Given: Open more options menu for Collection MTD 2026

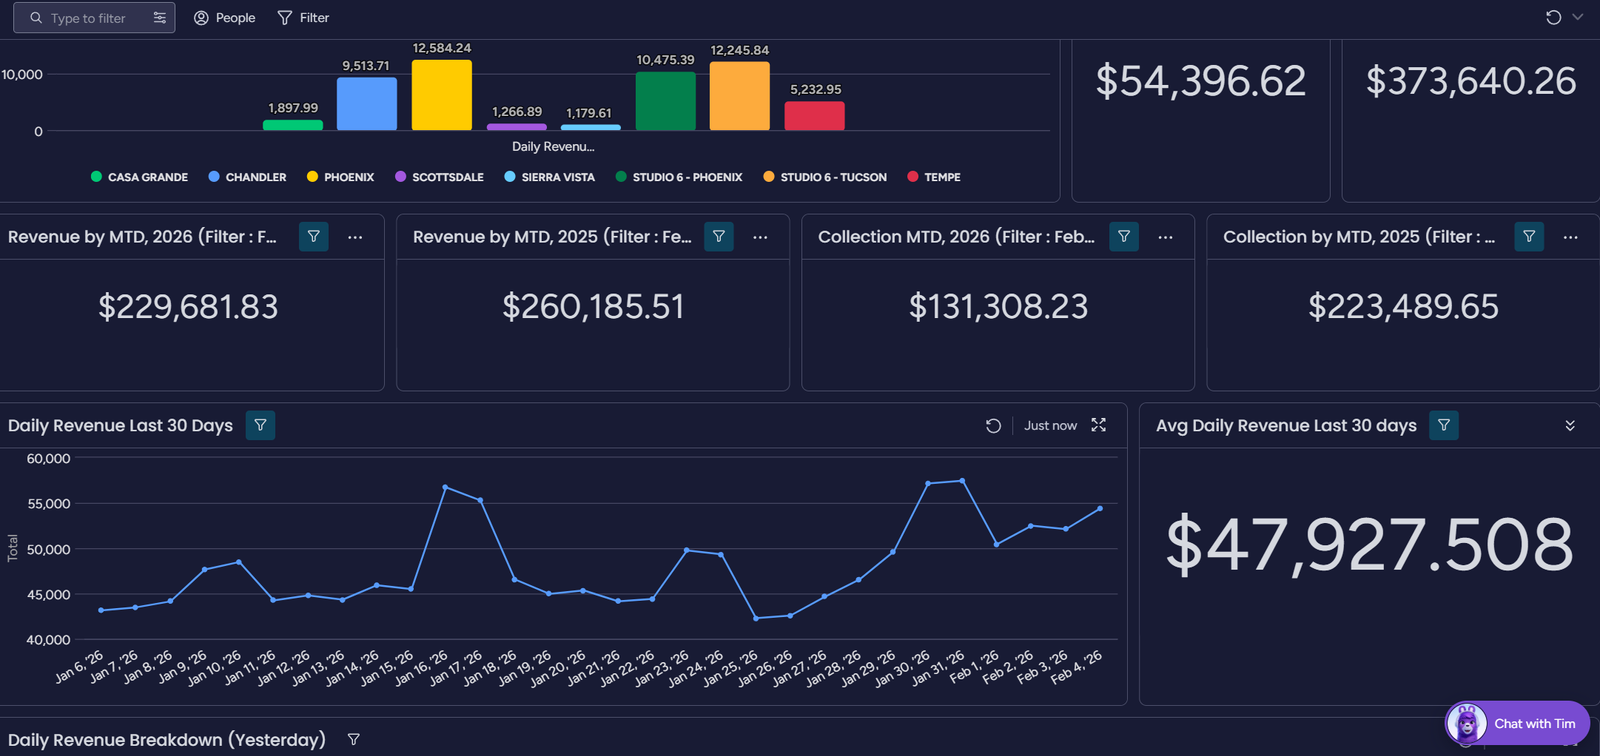Looking at the screenshot, I should [1165, 237].
